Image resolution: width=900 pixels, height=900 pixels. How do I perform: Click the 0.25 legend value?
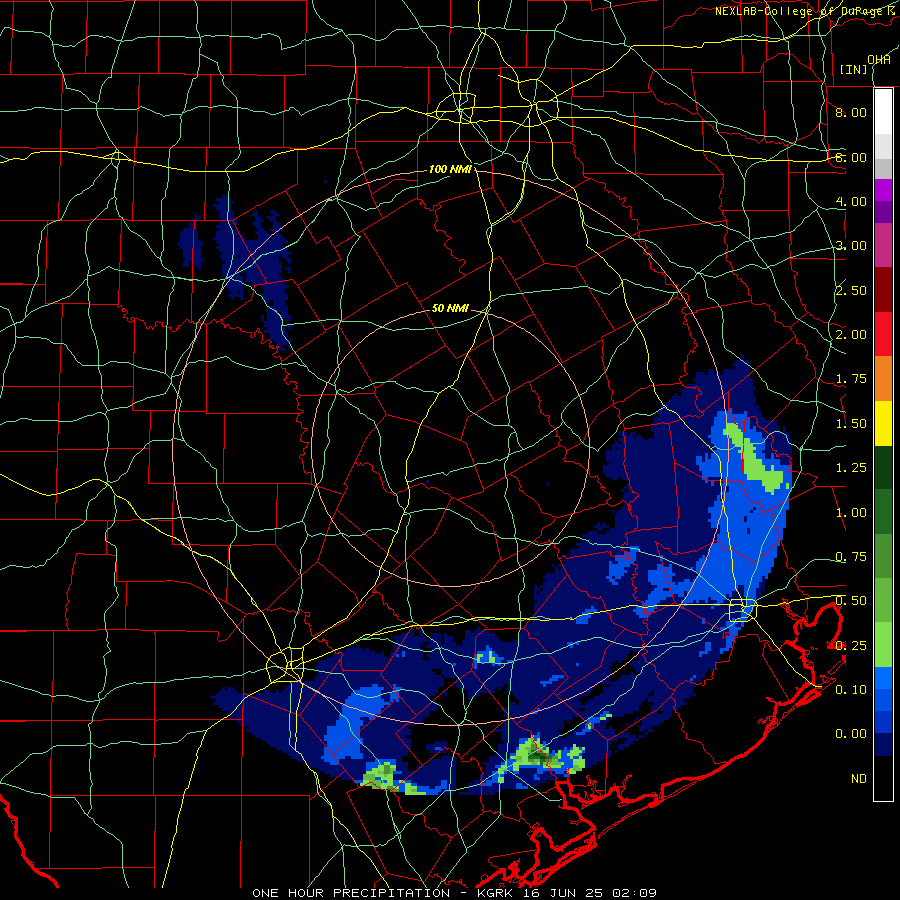point(851,646)
